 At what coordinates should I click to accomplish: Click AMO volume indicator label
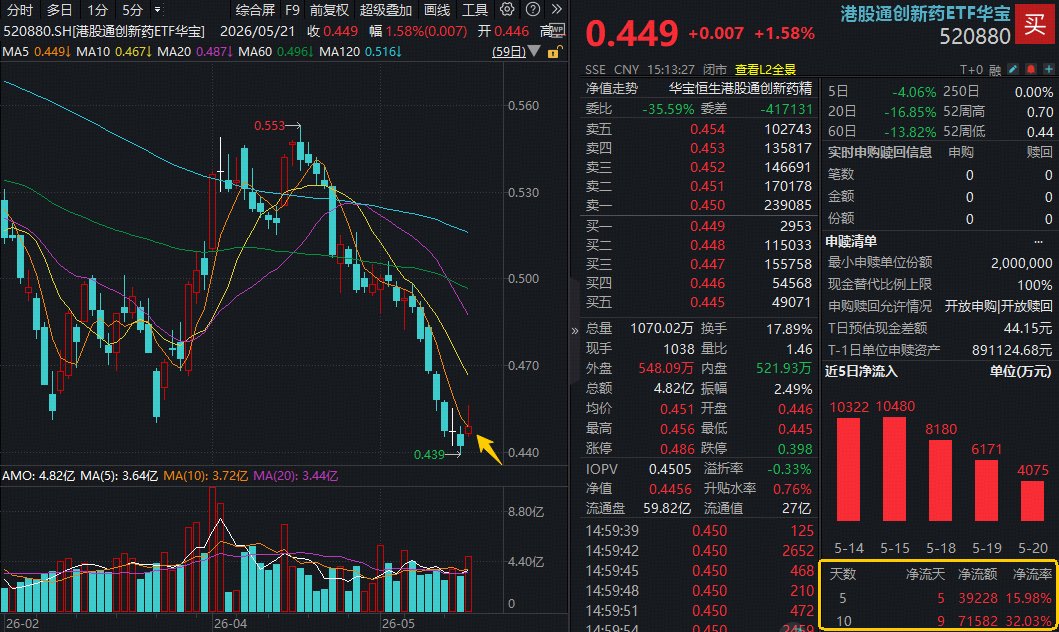[x=38, y=476]
